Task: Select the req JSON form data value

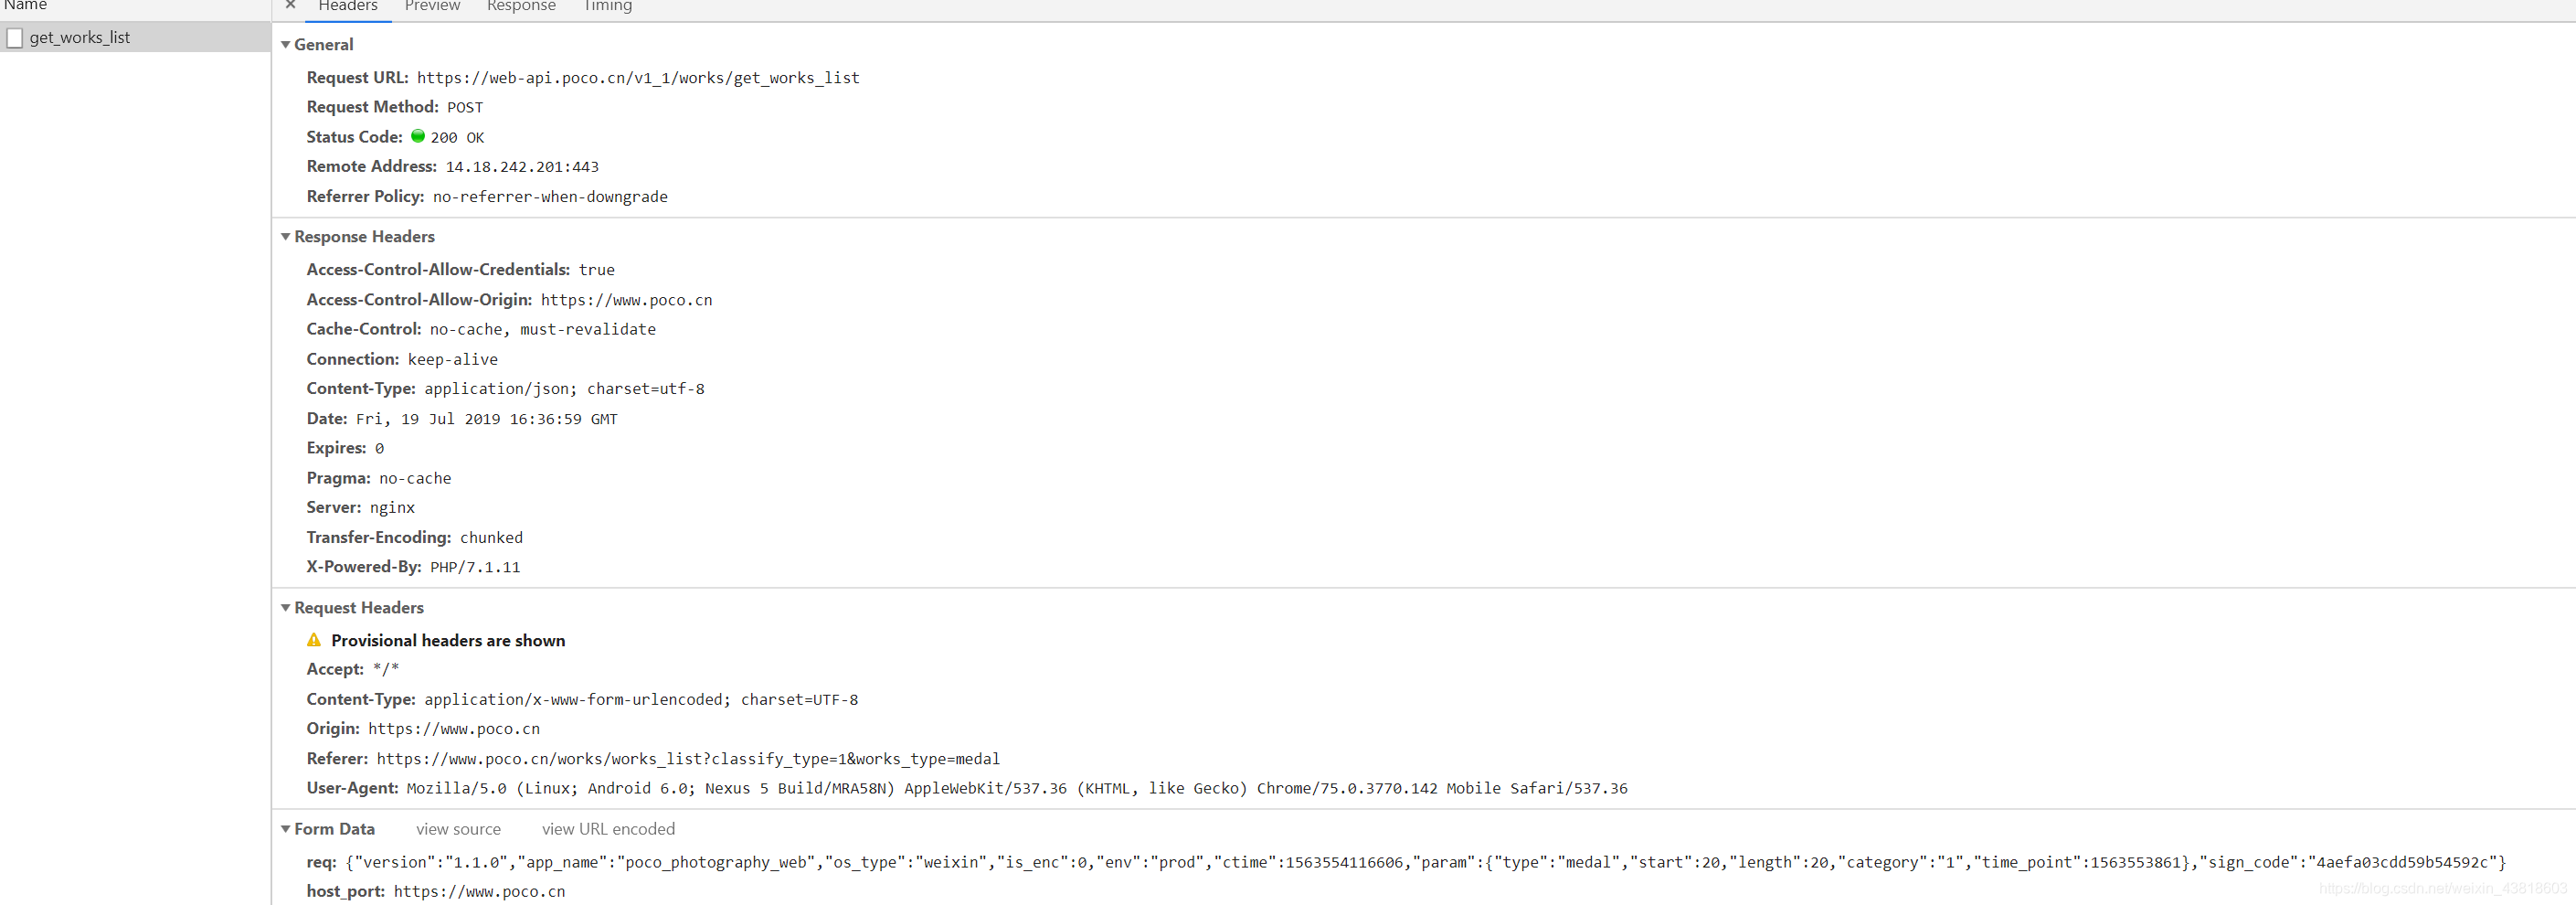Action: (1426, 862)
